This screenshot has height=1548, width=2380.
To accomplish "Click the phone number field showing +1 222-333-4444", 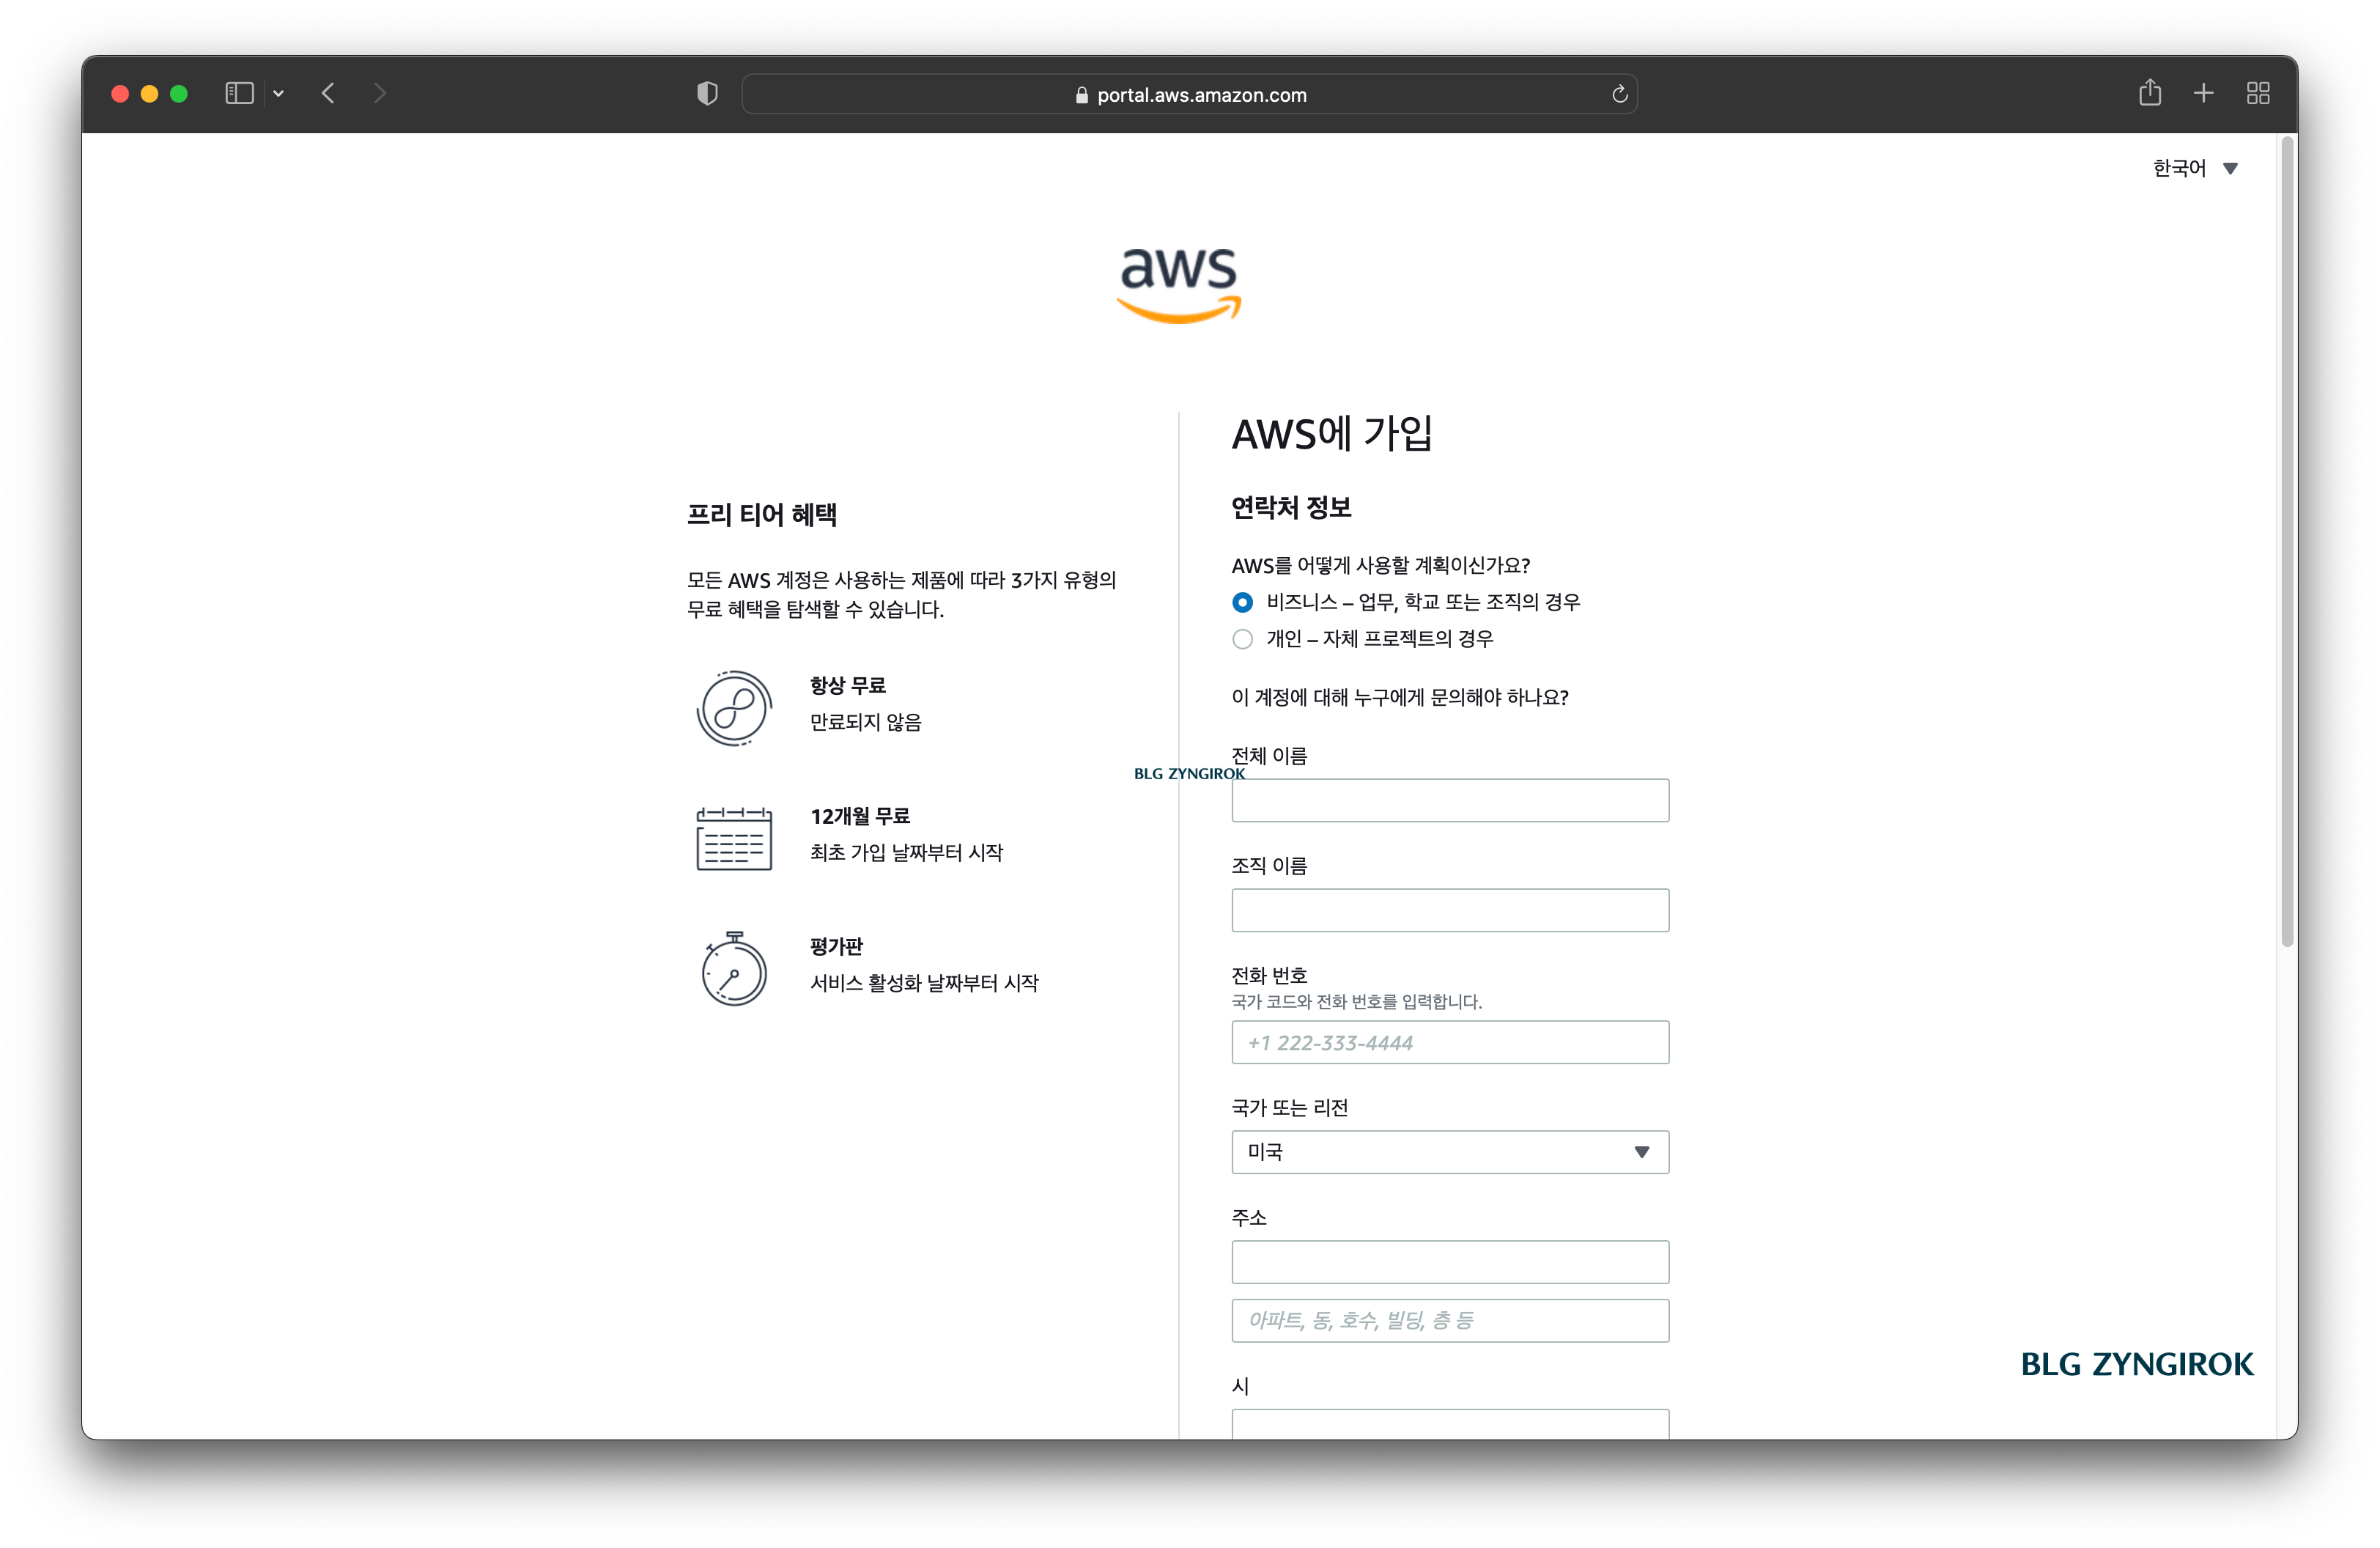I will (x=1449, y=1042).
